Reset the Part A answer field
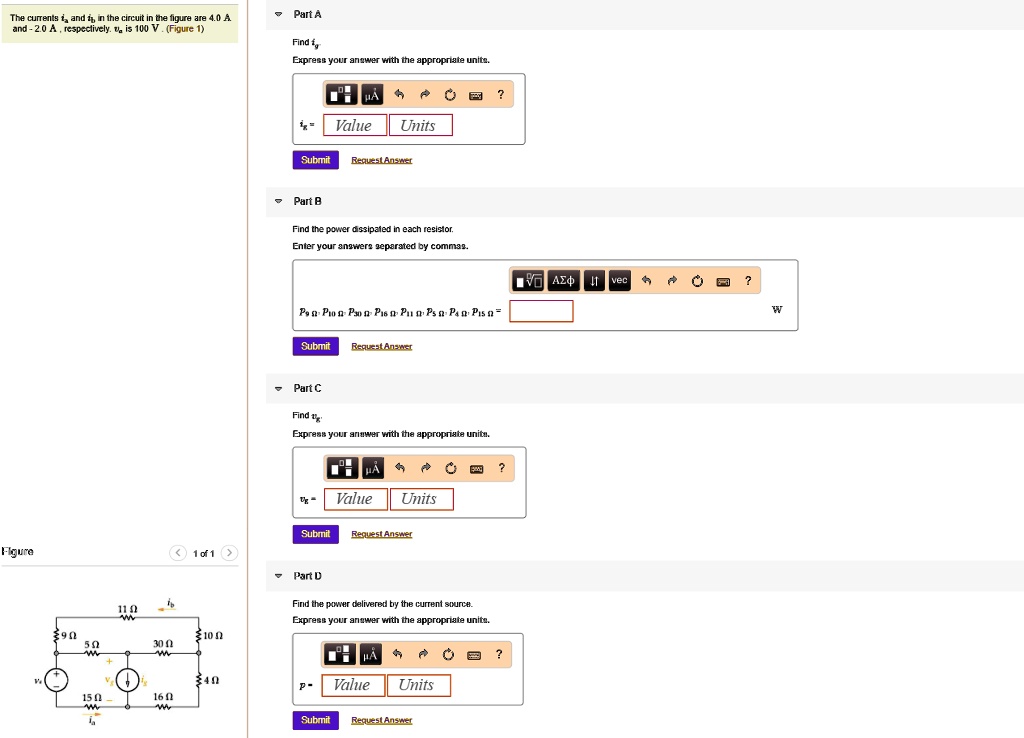1024x738 pixels. [450, 95]
